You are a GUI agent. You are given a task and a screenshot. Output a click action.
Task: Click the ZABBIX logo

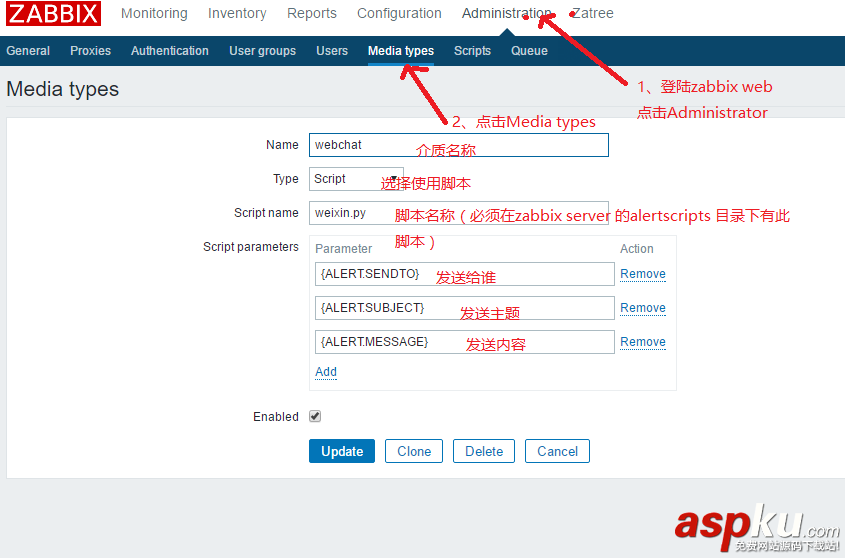point(53,13)
